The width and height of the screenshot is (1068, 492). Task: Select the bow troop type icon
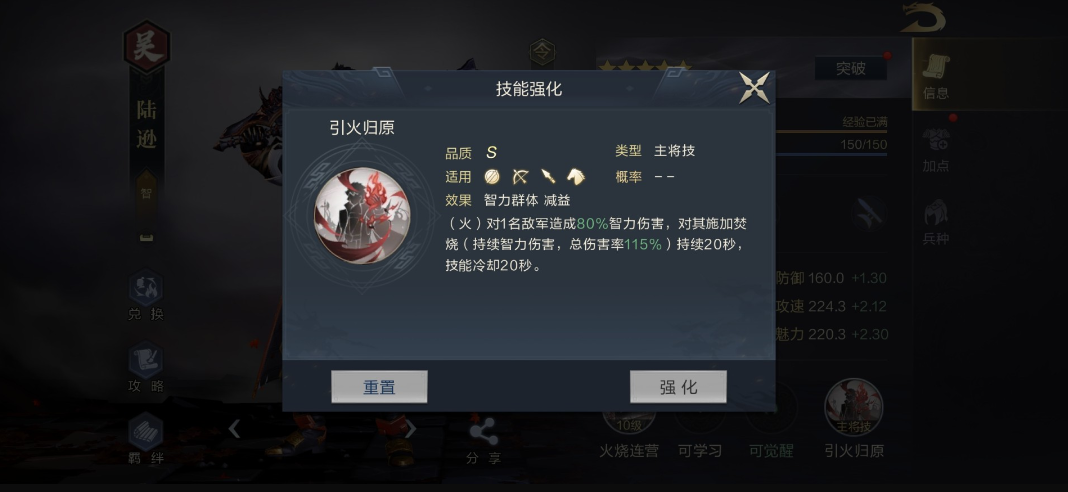pos(520,177)
